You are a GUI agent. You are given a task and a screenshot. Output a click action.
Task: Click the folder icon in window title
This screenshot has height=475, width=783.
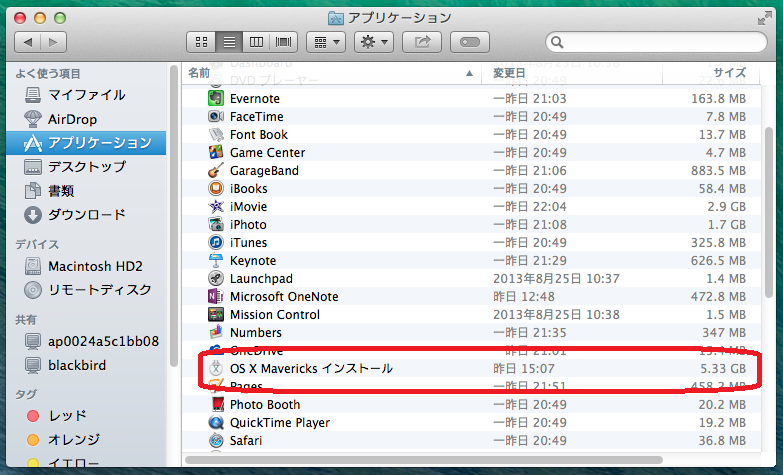pyautogui.click(x=336, y=18)
